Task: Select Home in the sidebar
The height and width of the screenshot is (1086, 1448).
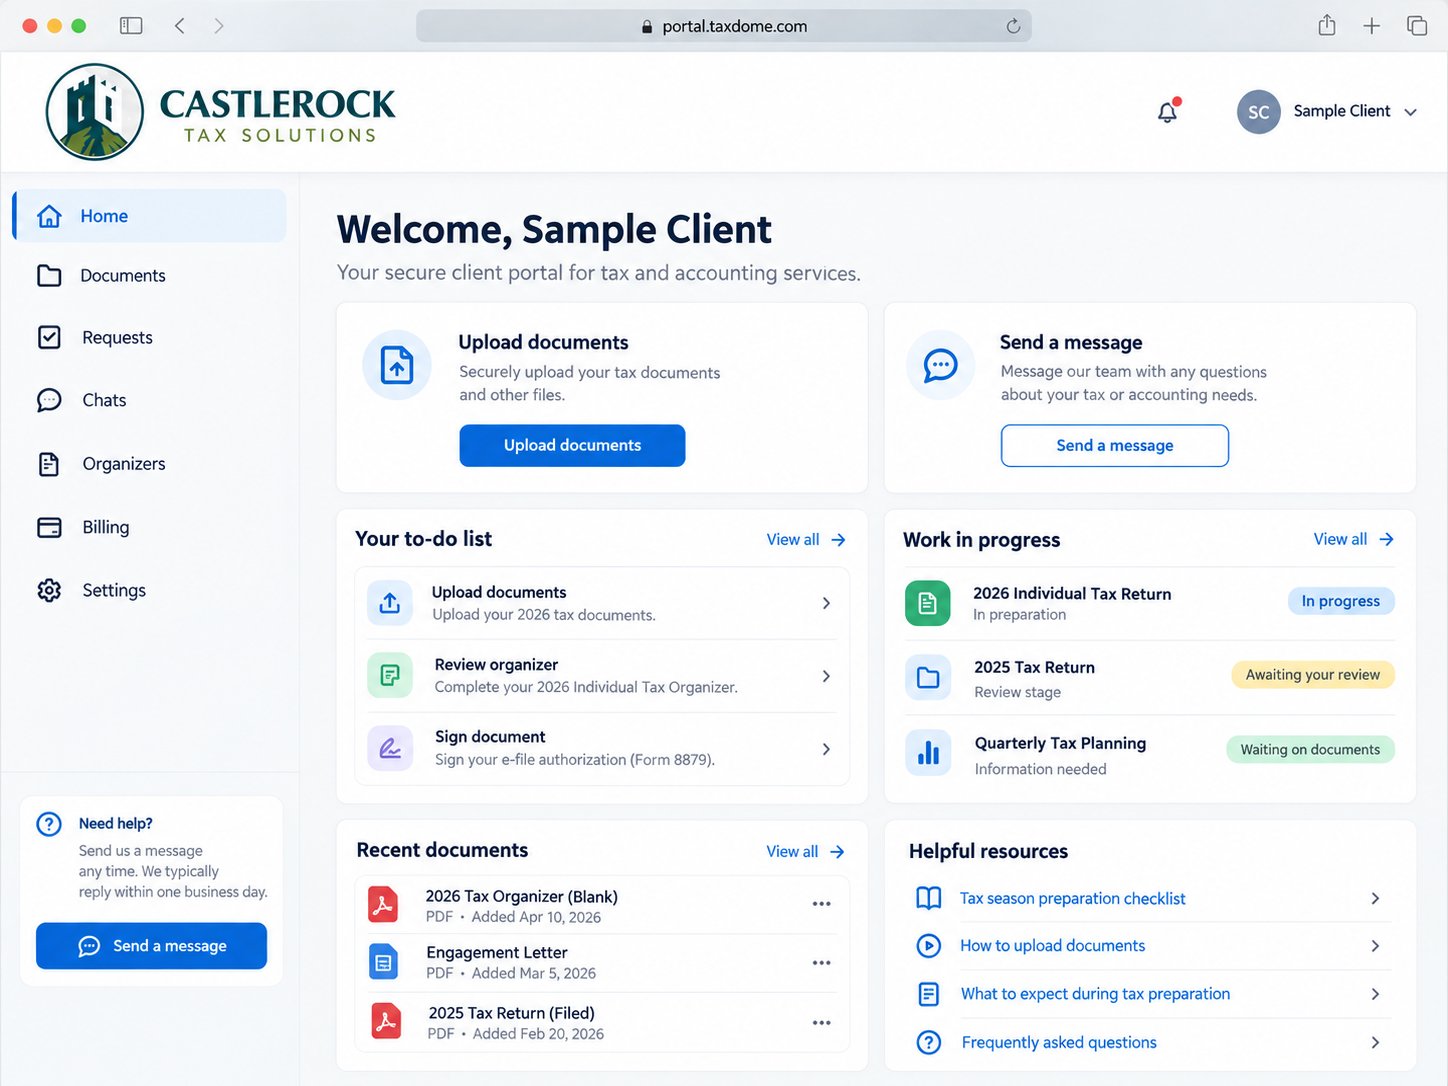Action: 149,216
